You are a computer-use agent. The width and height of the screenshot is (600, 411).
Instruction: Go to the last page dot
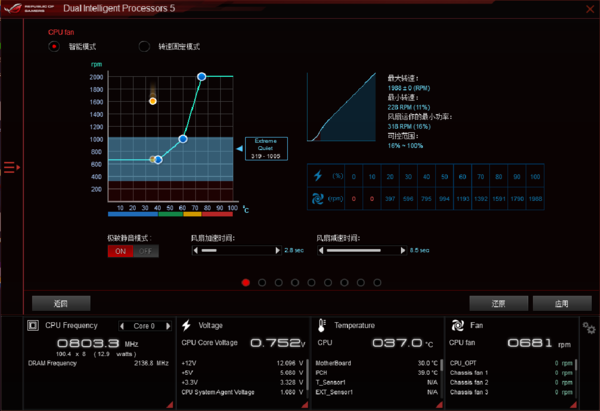click(377, 282)
